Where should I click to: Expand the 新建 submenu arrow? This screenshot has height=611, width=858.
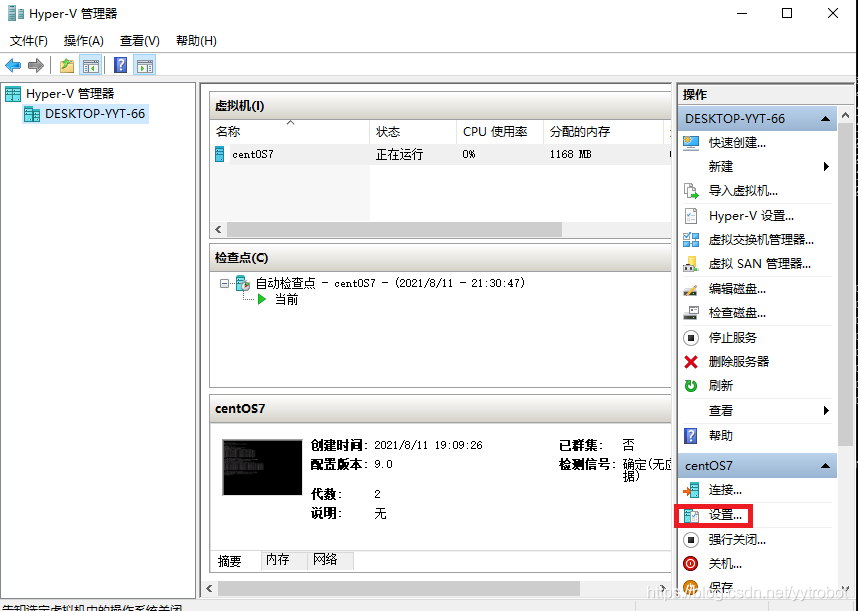(826, 166)
